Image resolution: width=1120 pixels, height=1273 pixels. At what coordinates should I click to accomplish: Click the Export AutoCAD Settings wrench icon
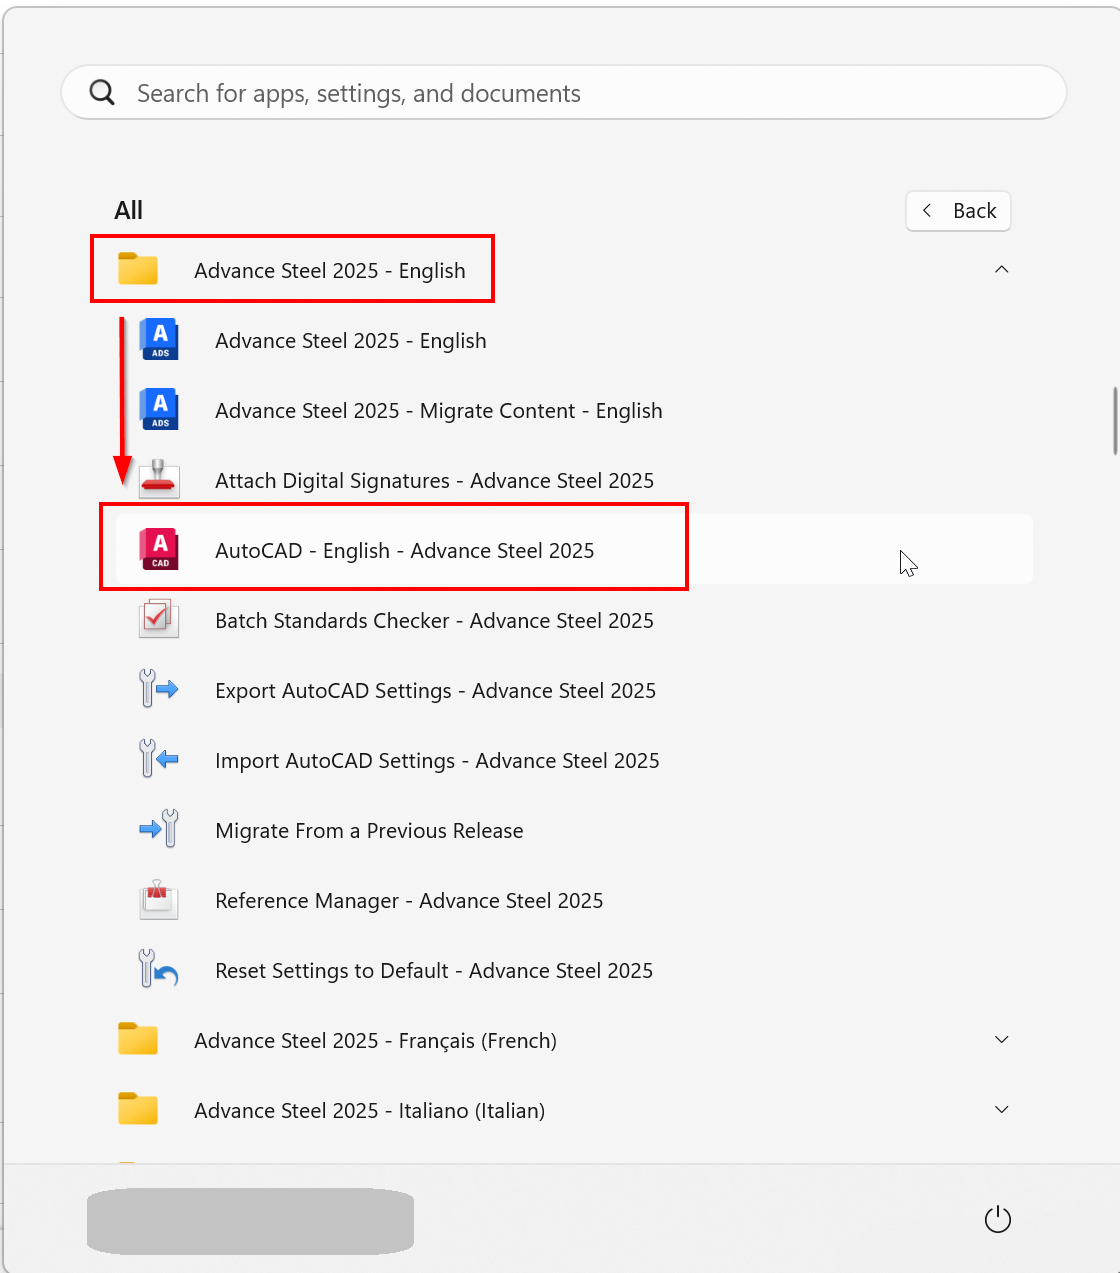click(158, 690)
